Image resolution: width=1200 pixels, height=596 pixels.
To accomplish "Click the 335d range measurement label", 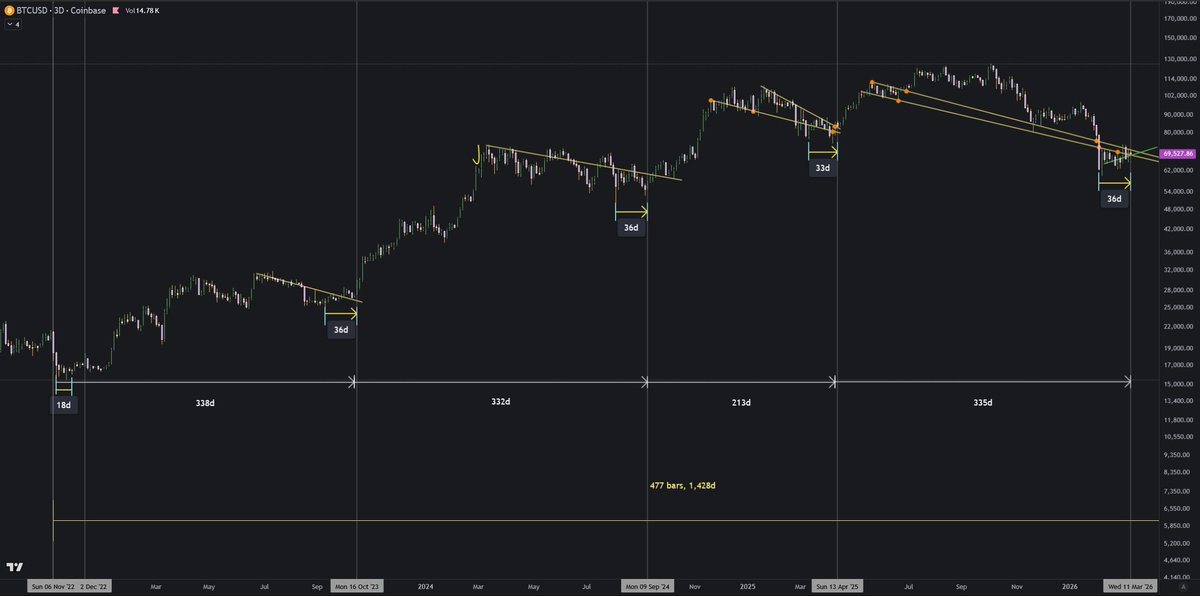I will pos(983,403).
